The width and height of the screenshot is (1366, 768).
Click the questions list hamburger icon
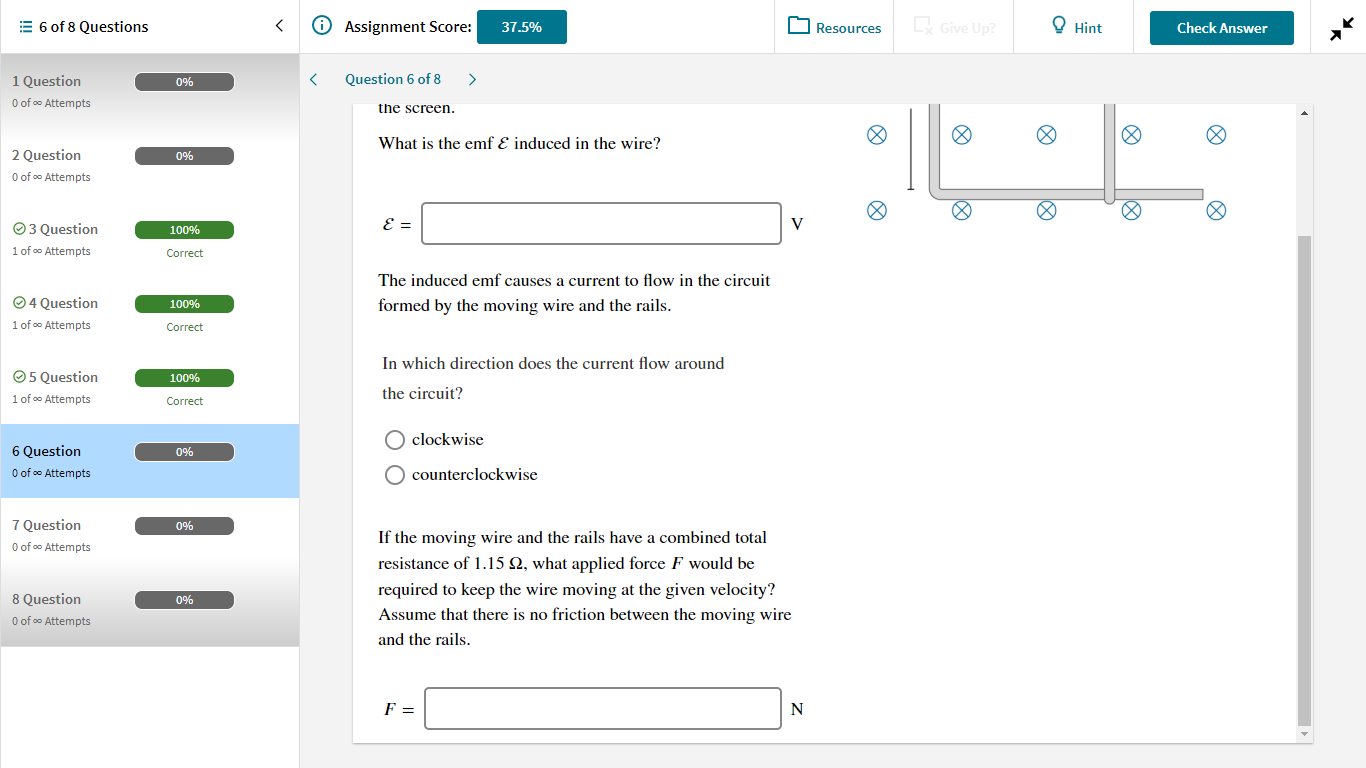click(27, 26)
